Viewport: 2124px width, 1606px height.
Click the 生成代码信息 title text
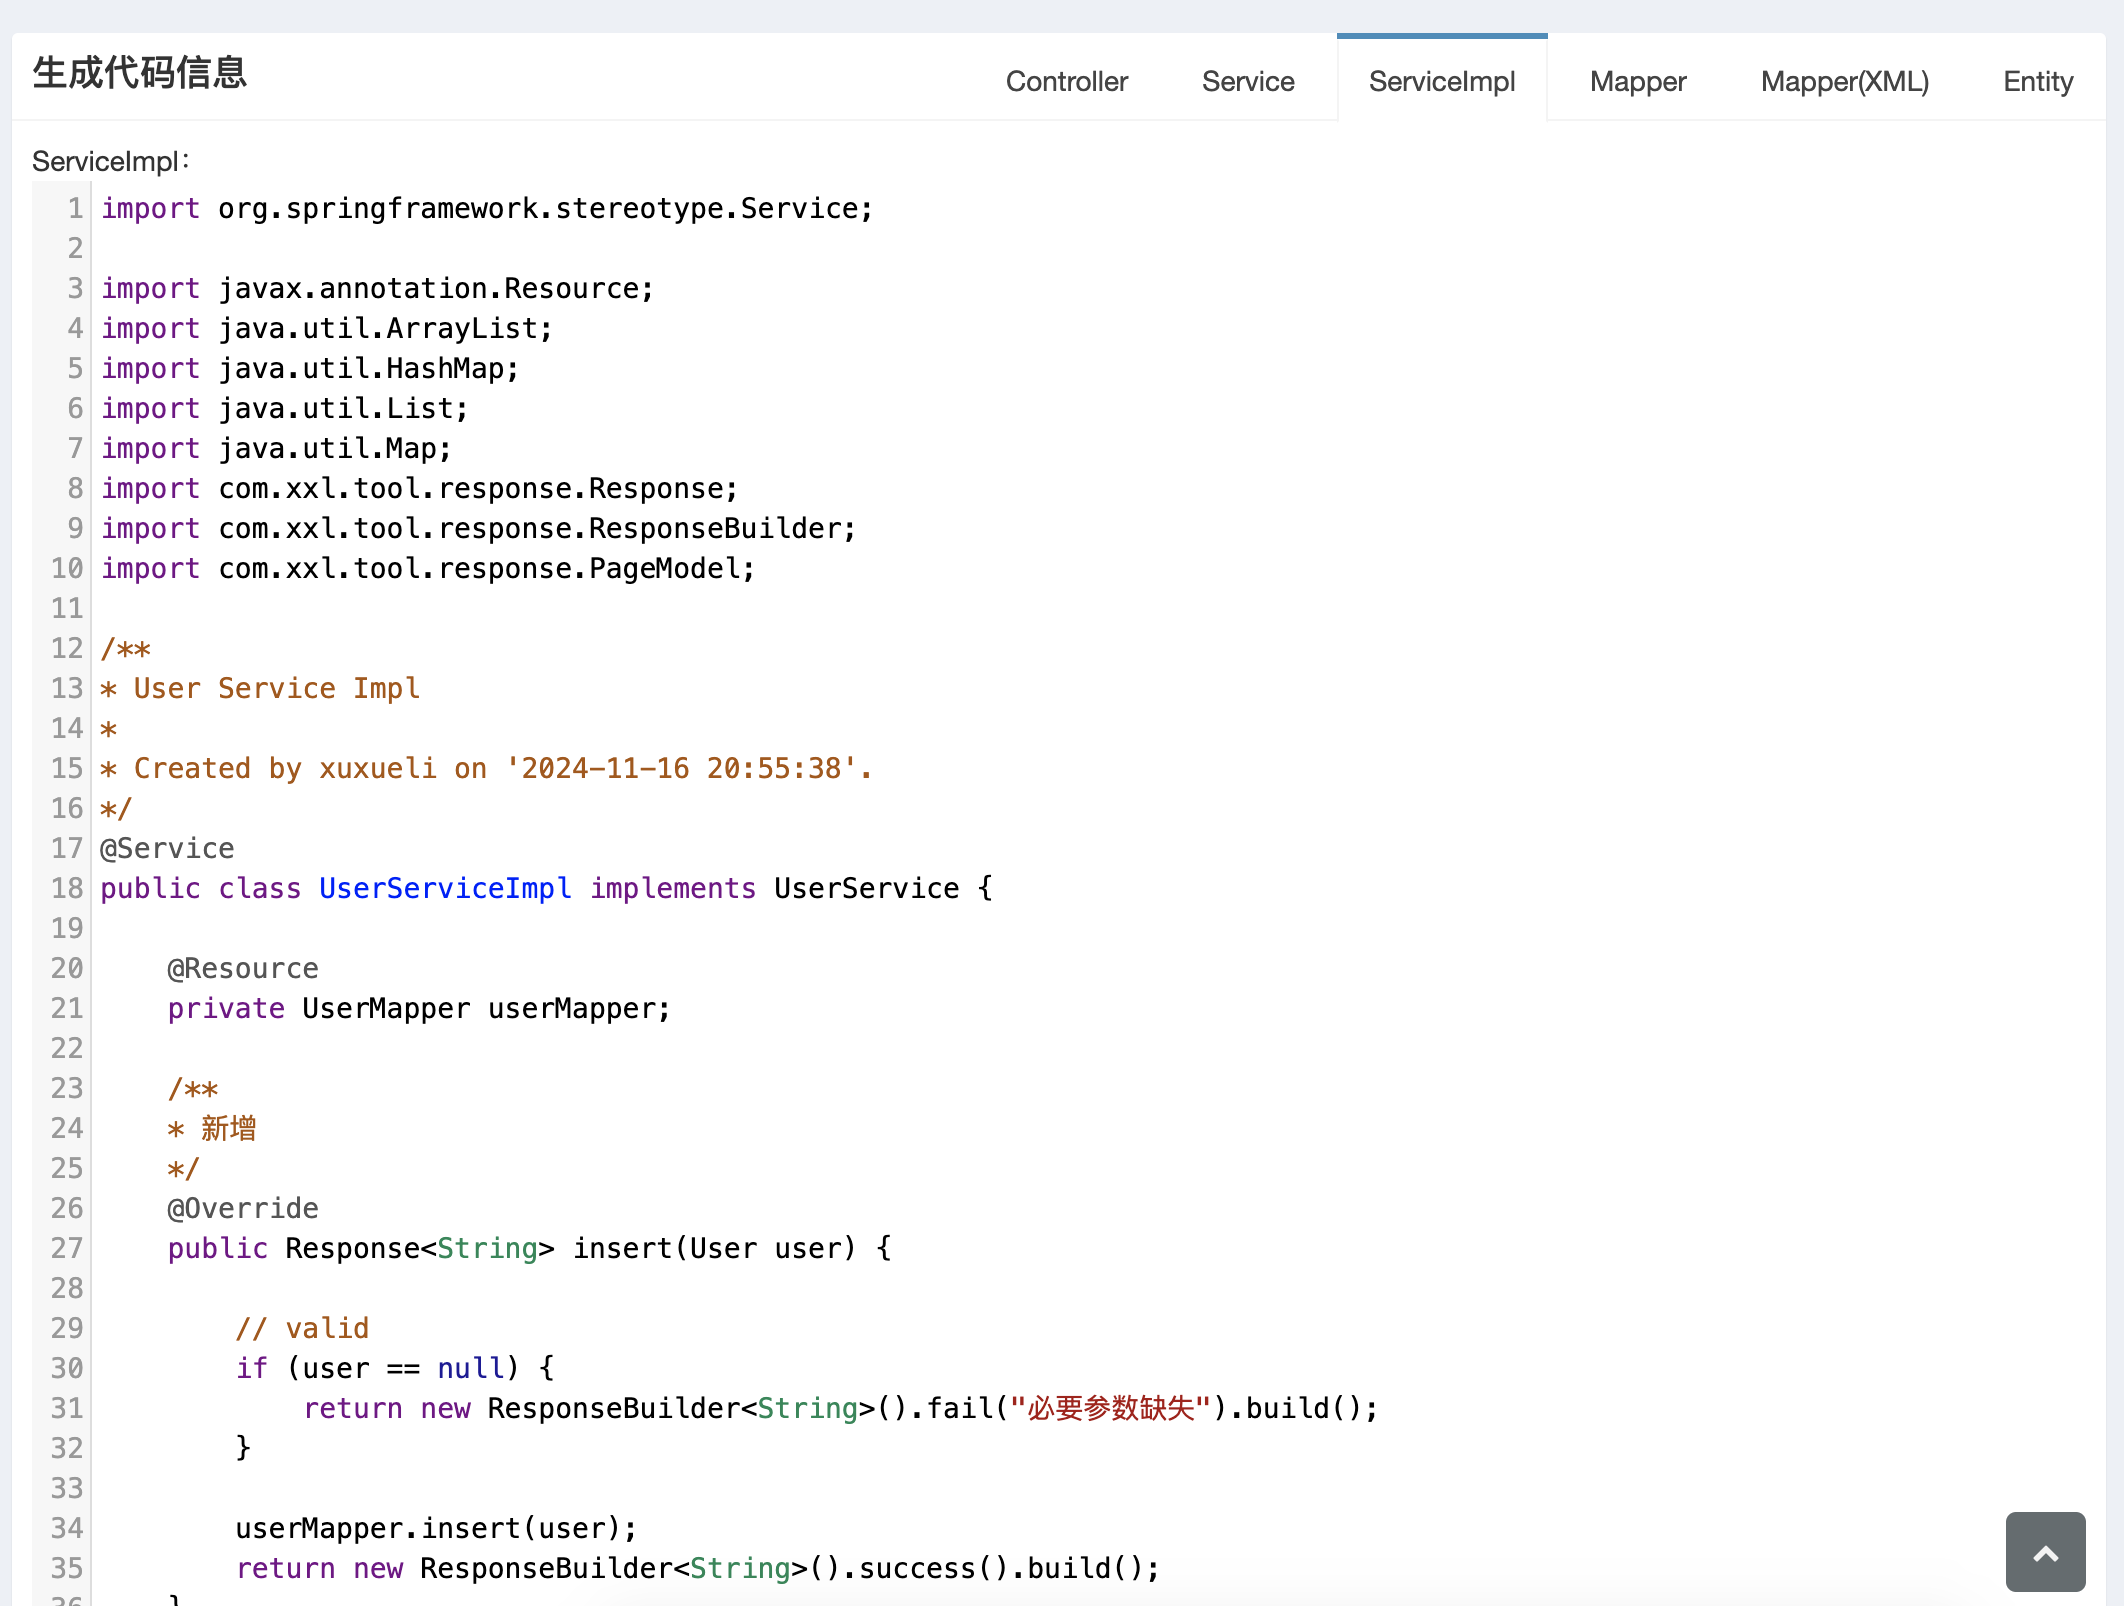[139, 72]
